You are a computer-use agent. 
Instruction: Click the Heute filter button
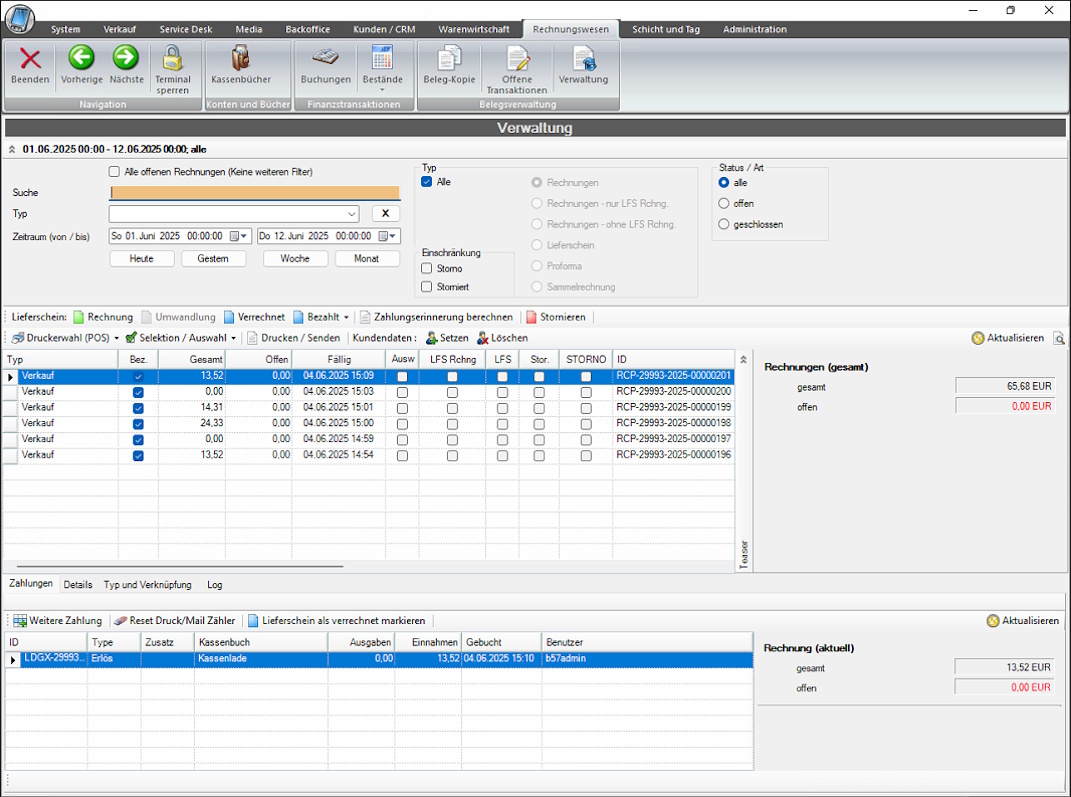[141, 258]
